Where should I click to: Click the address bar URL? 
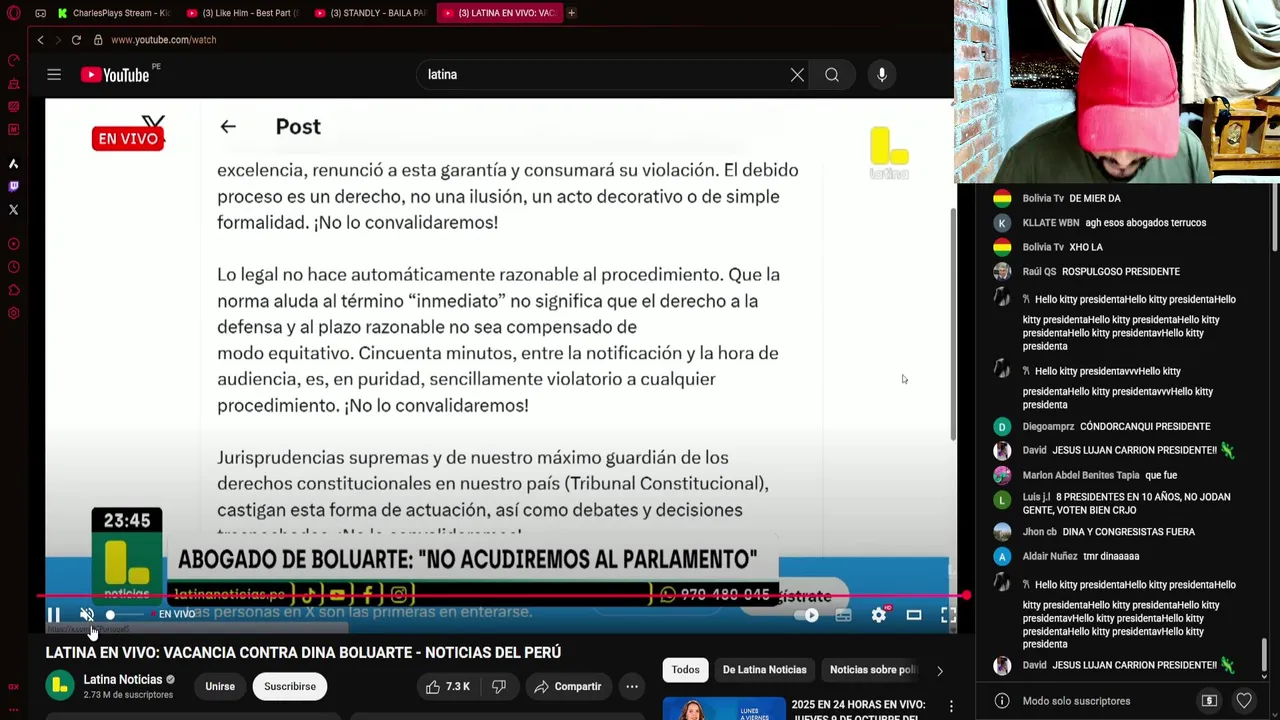click(164, 40)
